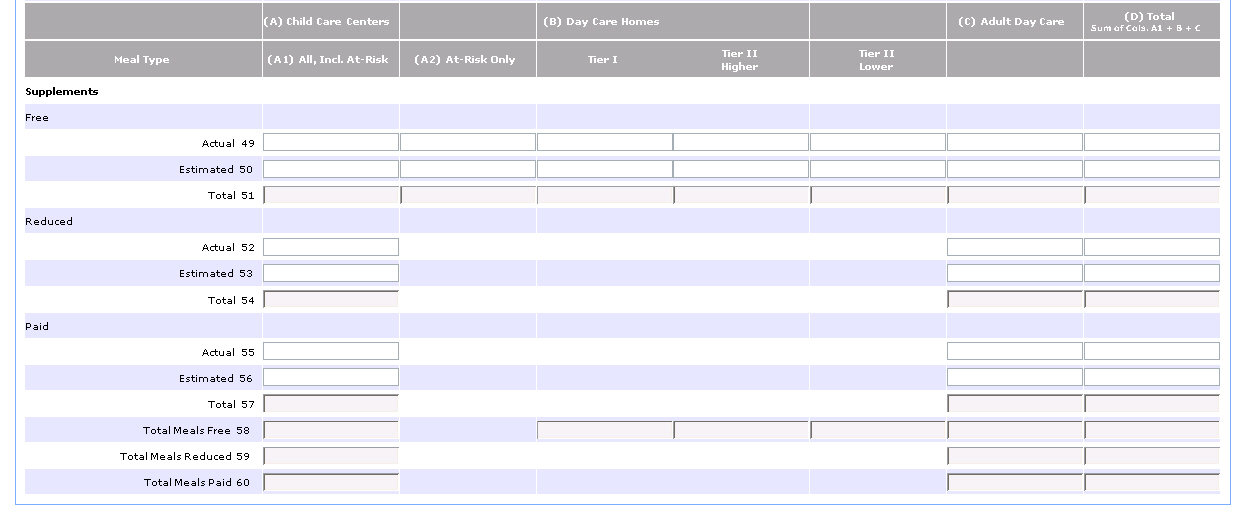Click Reduced Actual 52 field under Adult Day Care
Image resolution: width=1255 pixels, height=523 pixels.
pyautogui.click(x=1015, y=247)
